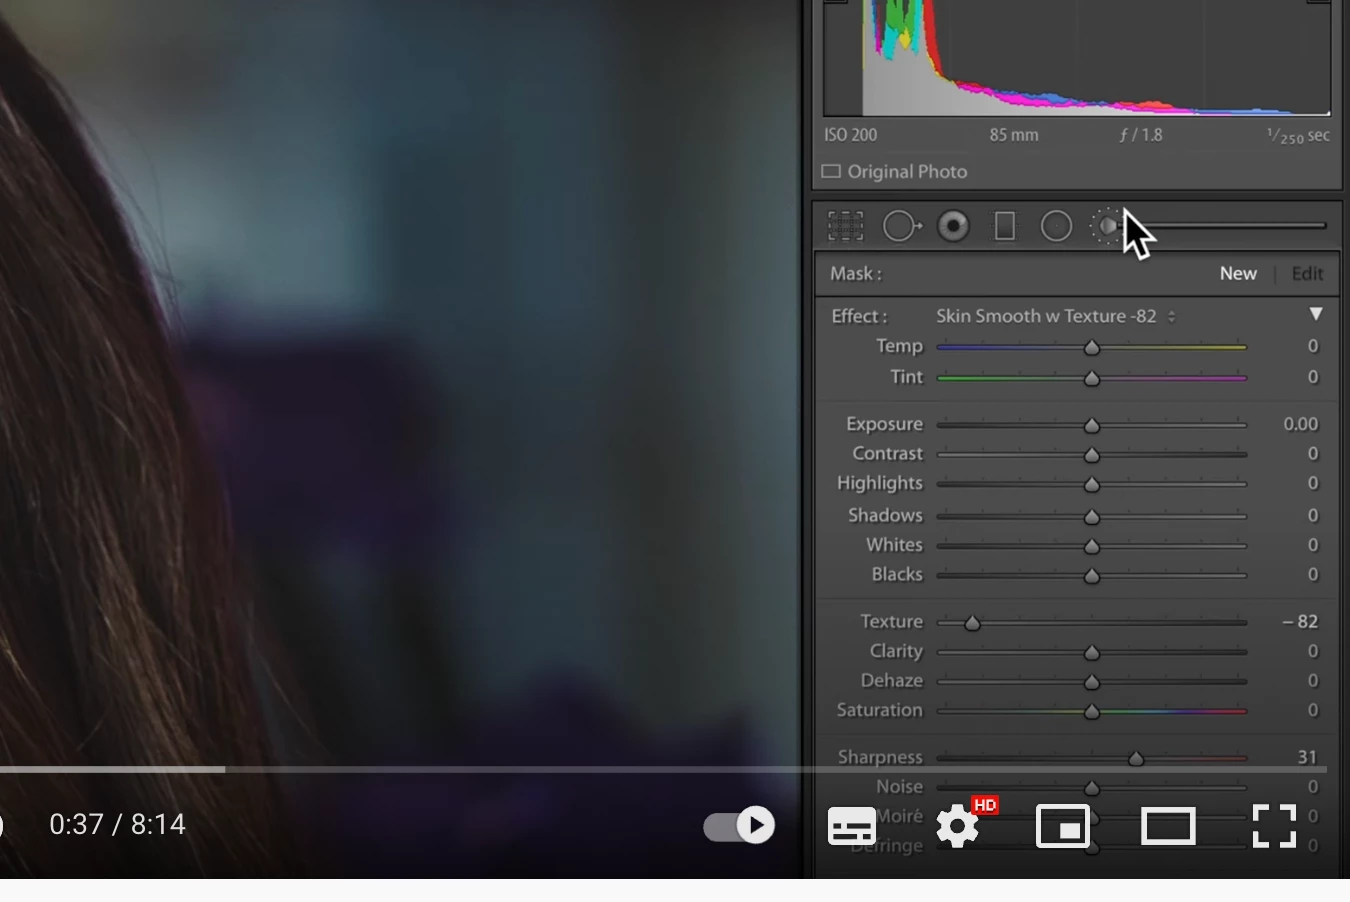1350x902 pixels.
Task: Click the Shadows slider handle
Action: coord(1092,517)
